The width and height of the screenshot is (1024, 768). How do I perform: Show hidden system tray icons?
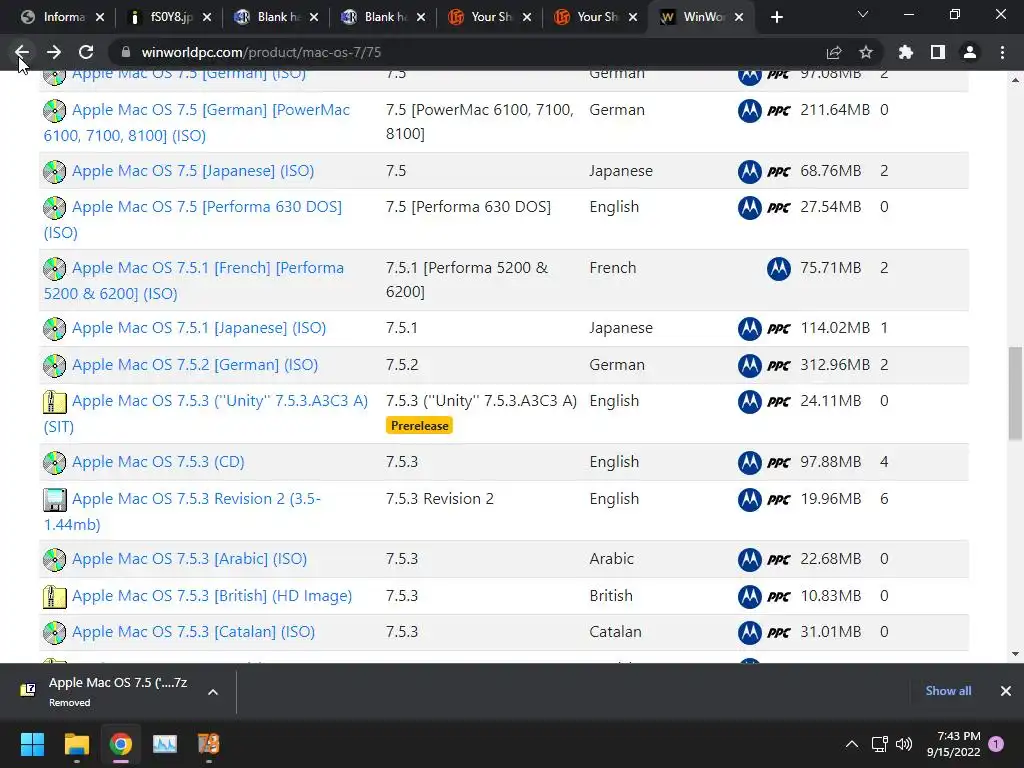(852, 744)
